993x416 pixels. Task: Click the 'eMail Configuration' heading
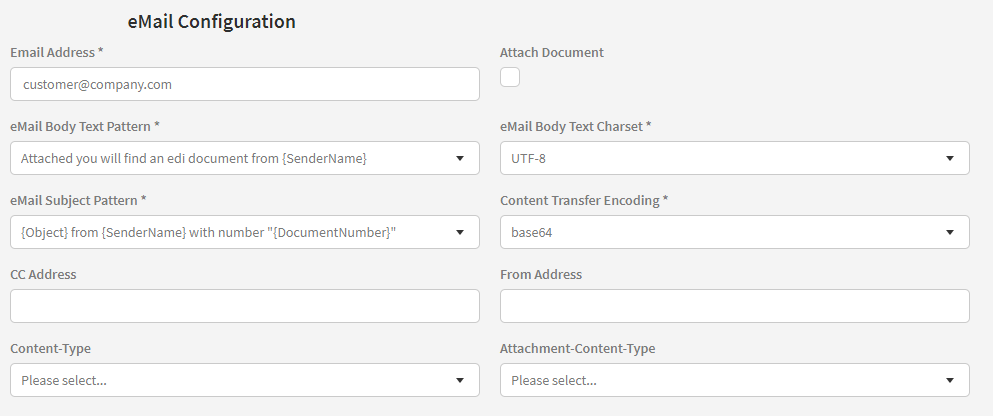(211, 21)
